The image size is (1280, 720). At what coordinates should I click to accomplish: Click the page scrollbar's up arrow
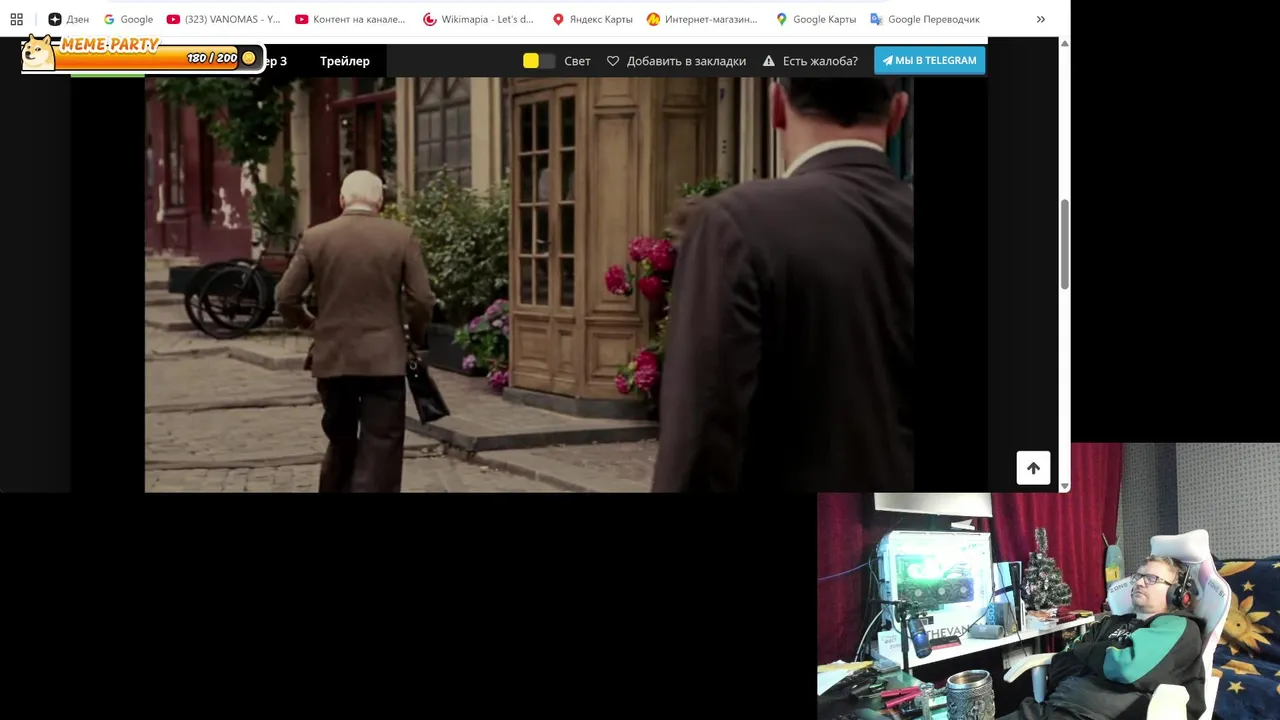click(x=1064, y=44)
